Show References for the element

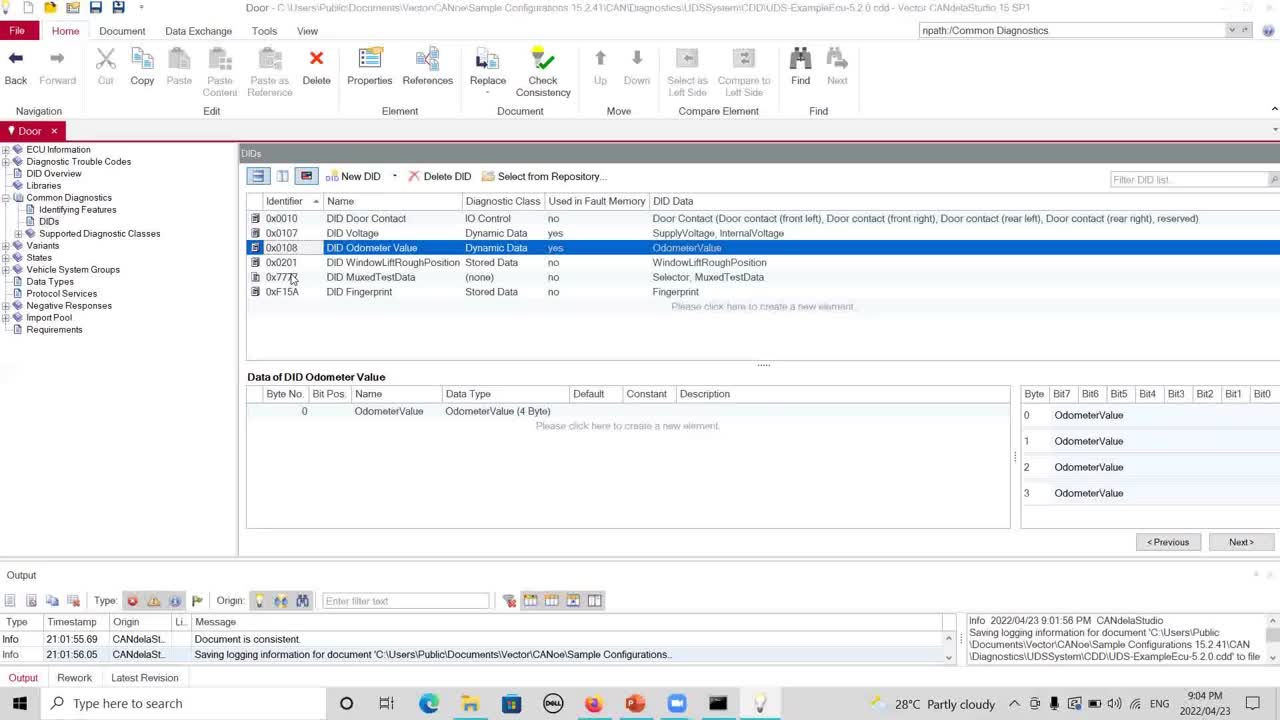coord(427,67)
